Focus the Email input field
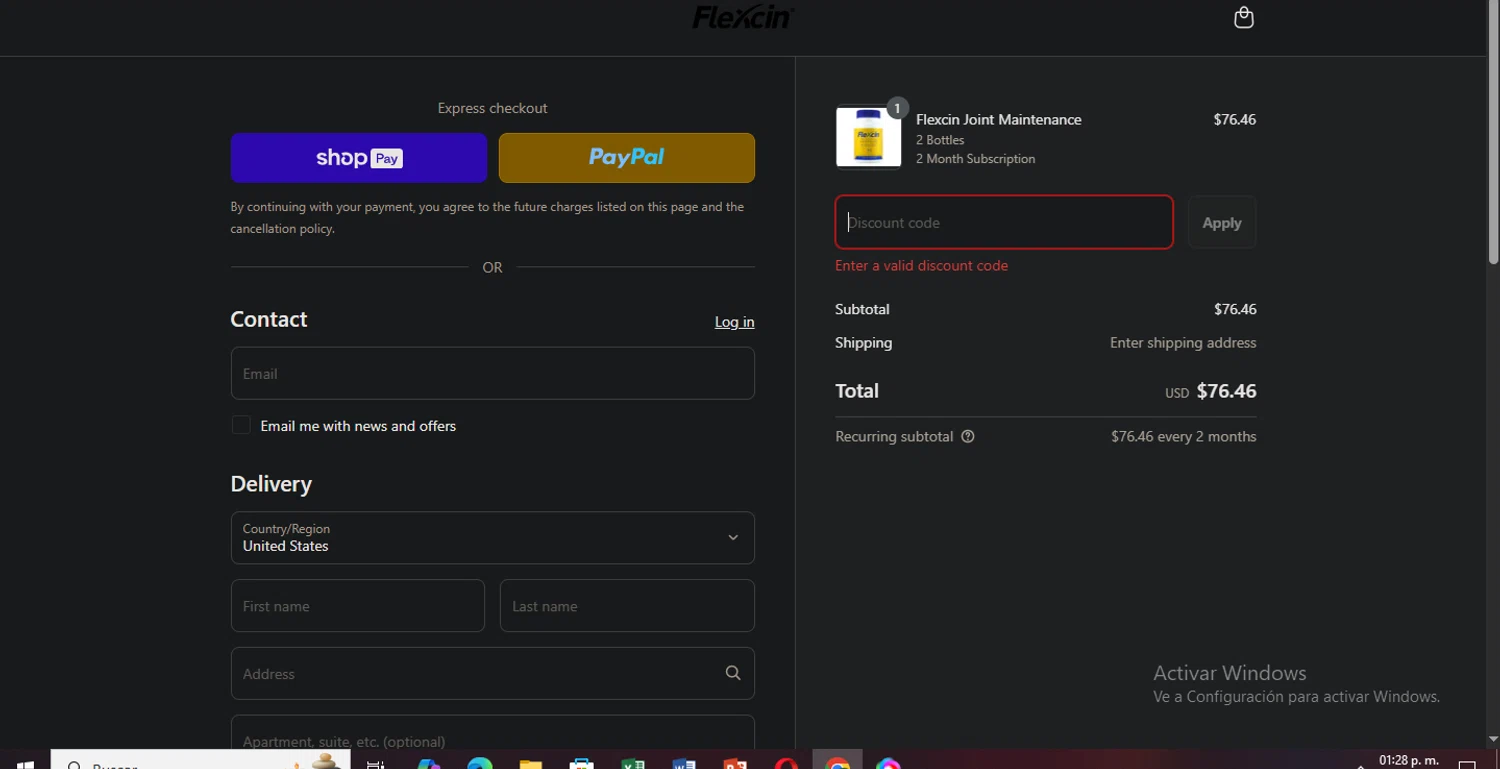 tap(492, 373)
